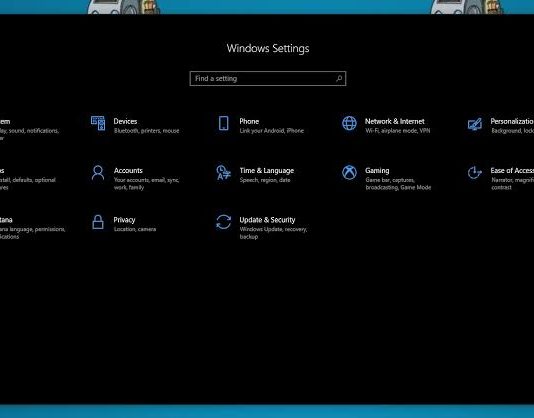Focus the Find a setting field

tap(268, 78)
